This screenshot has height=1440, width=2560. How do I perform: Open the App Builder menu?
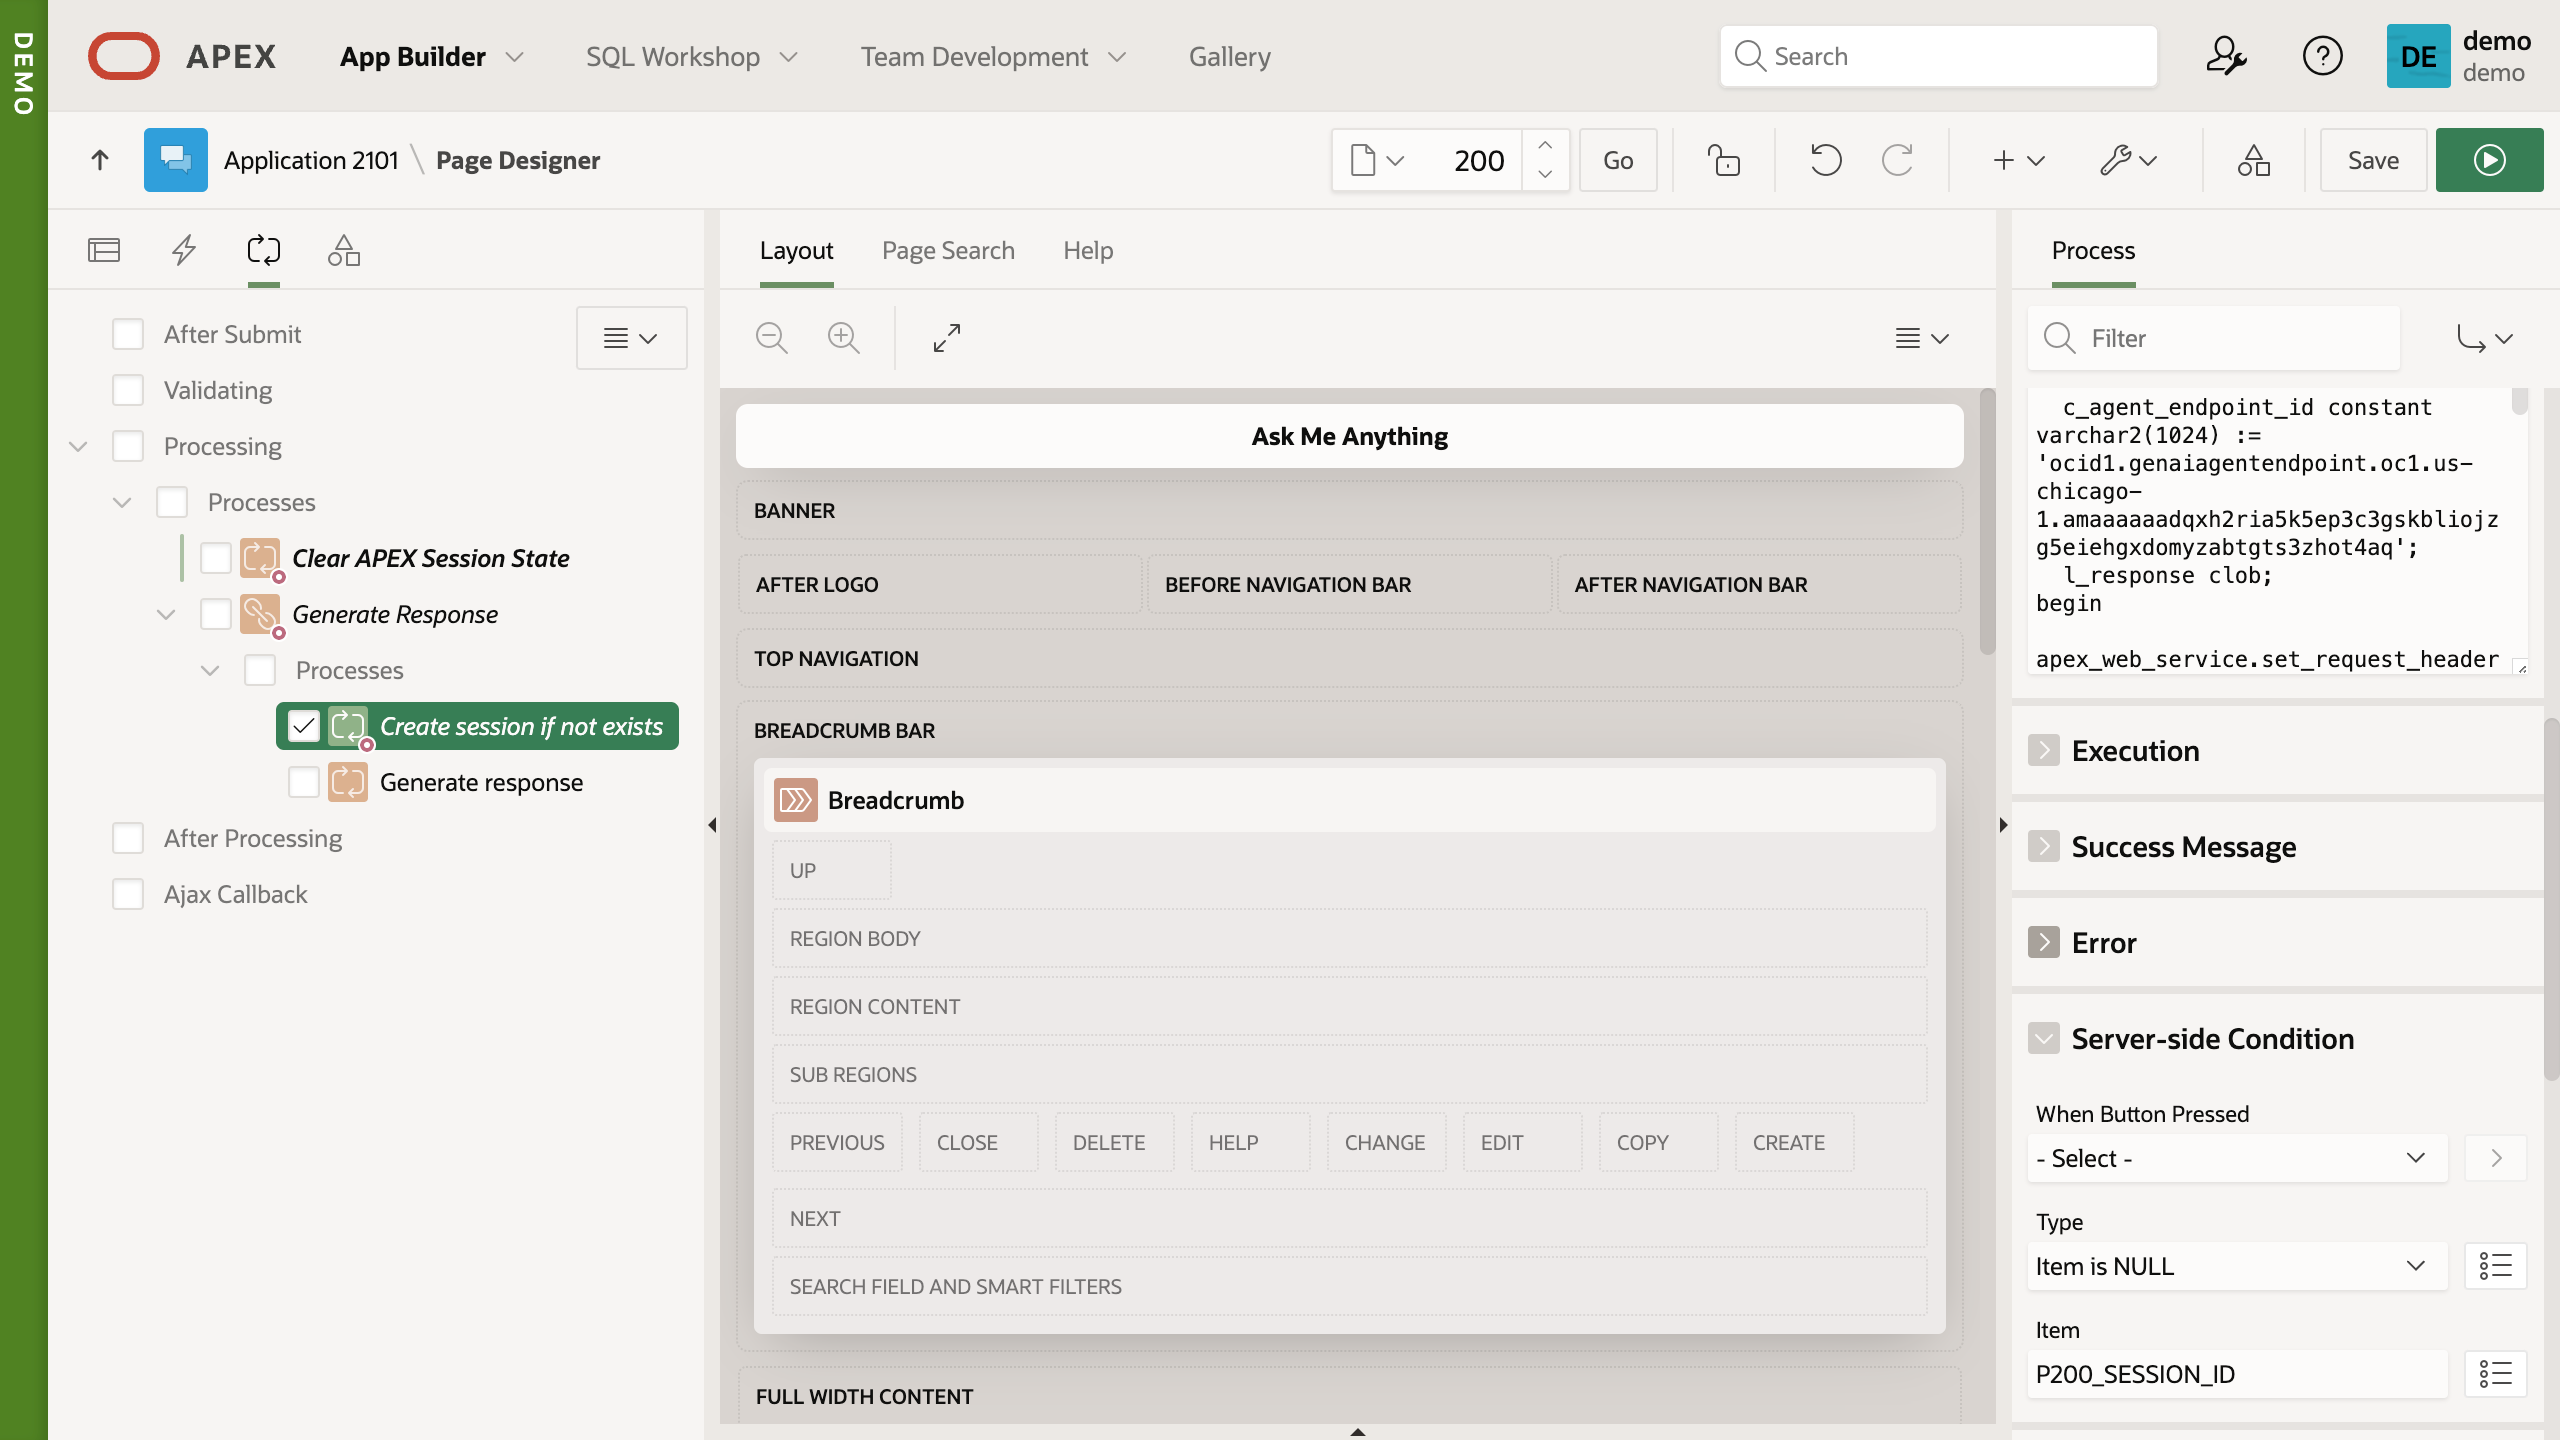(431, 56)
